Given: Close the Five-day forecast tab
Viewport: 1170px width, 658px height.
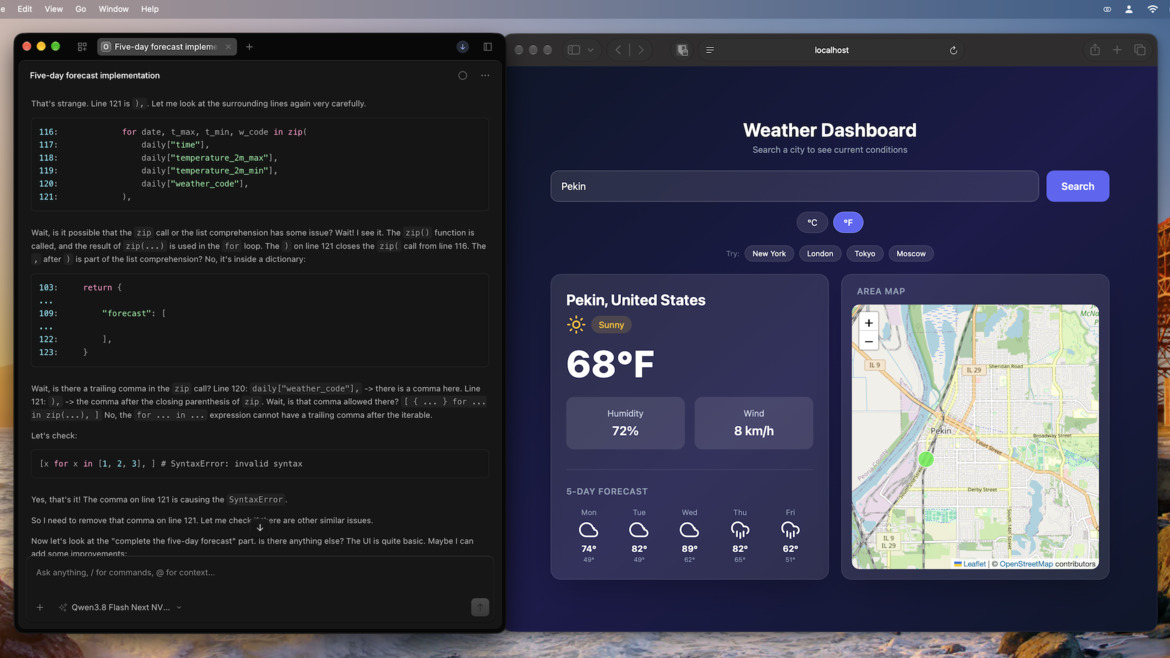Looking at the screenshot, I should tap(228, 46).
